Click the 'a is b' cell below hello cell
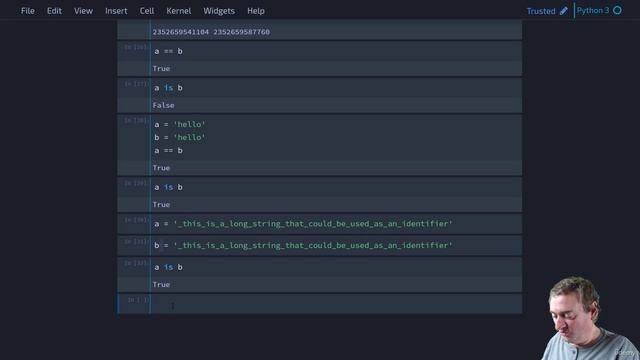Viewport: 640px width, 360px height. point(336,187)
